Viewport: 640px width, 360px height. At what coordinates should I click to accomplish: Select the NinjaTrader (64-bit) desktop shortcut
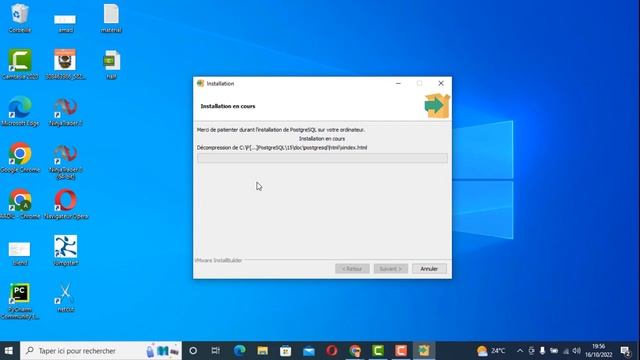coord(66,161)
